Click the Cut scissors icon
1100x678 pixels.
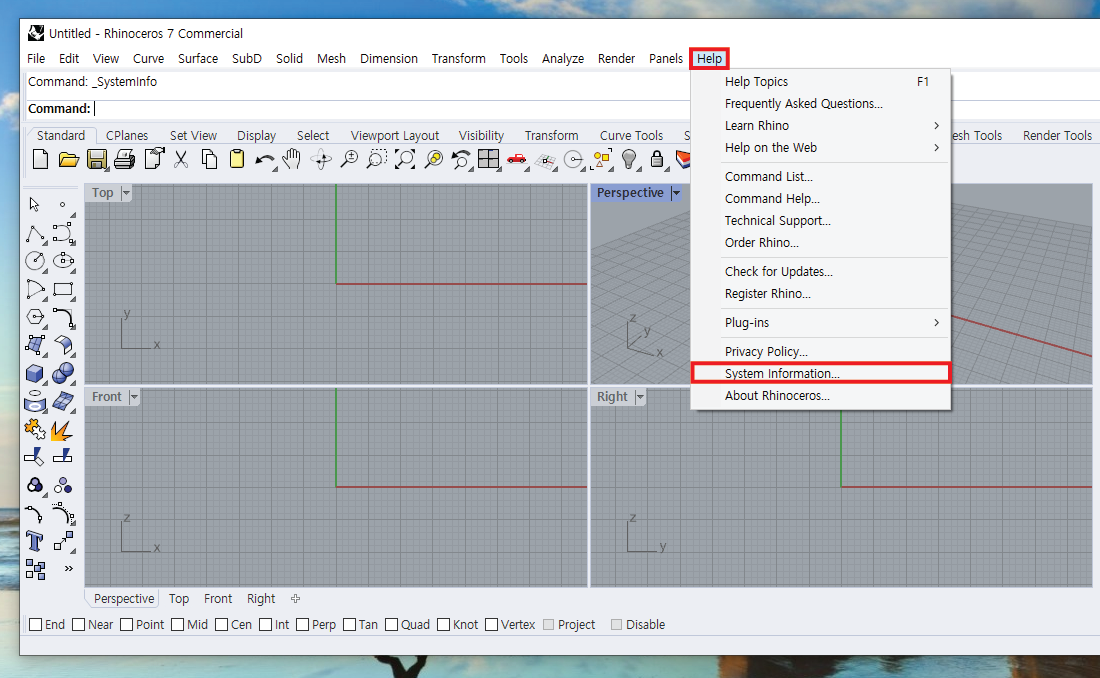(x=181, y=160)
